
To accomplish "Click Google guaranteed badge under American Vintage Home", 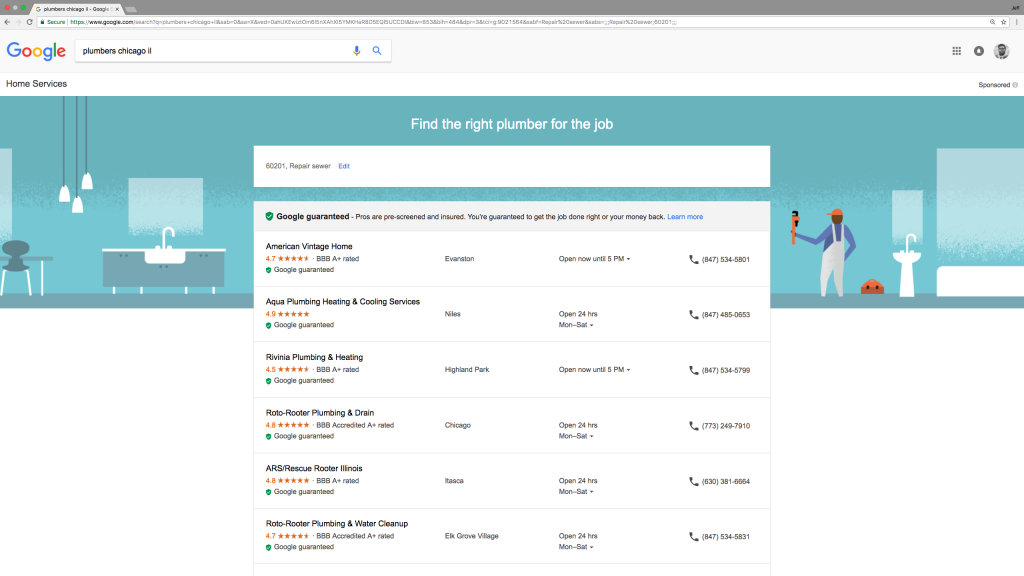I will [300, 270].
